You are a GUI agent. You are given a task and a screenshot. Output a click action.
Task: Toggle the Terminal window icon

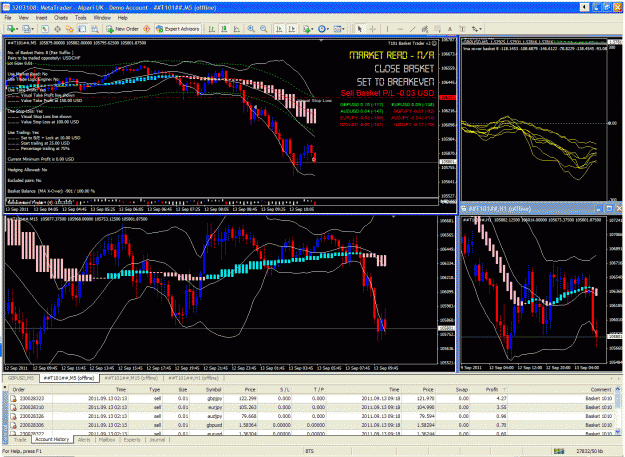pos(82,29)
